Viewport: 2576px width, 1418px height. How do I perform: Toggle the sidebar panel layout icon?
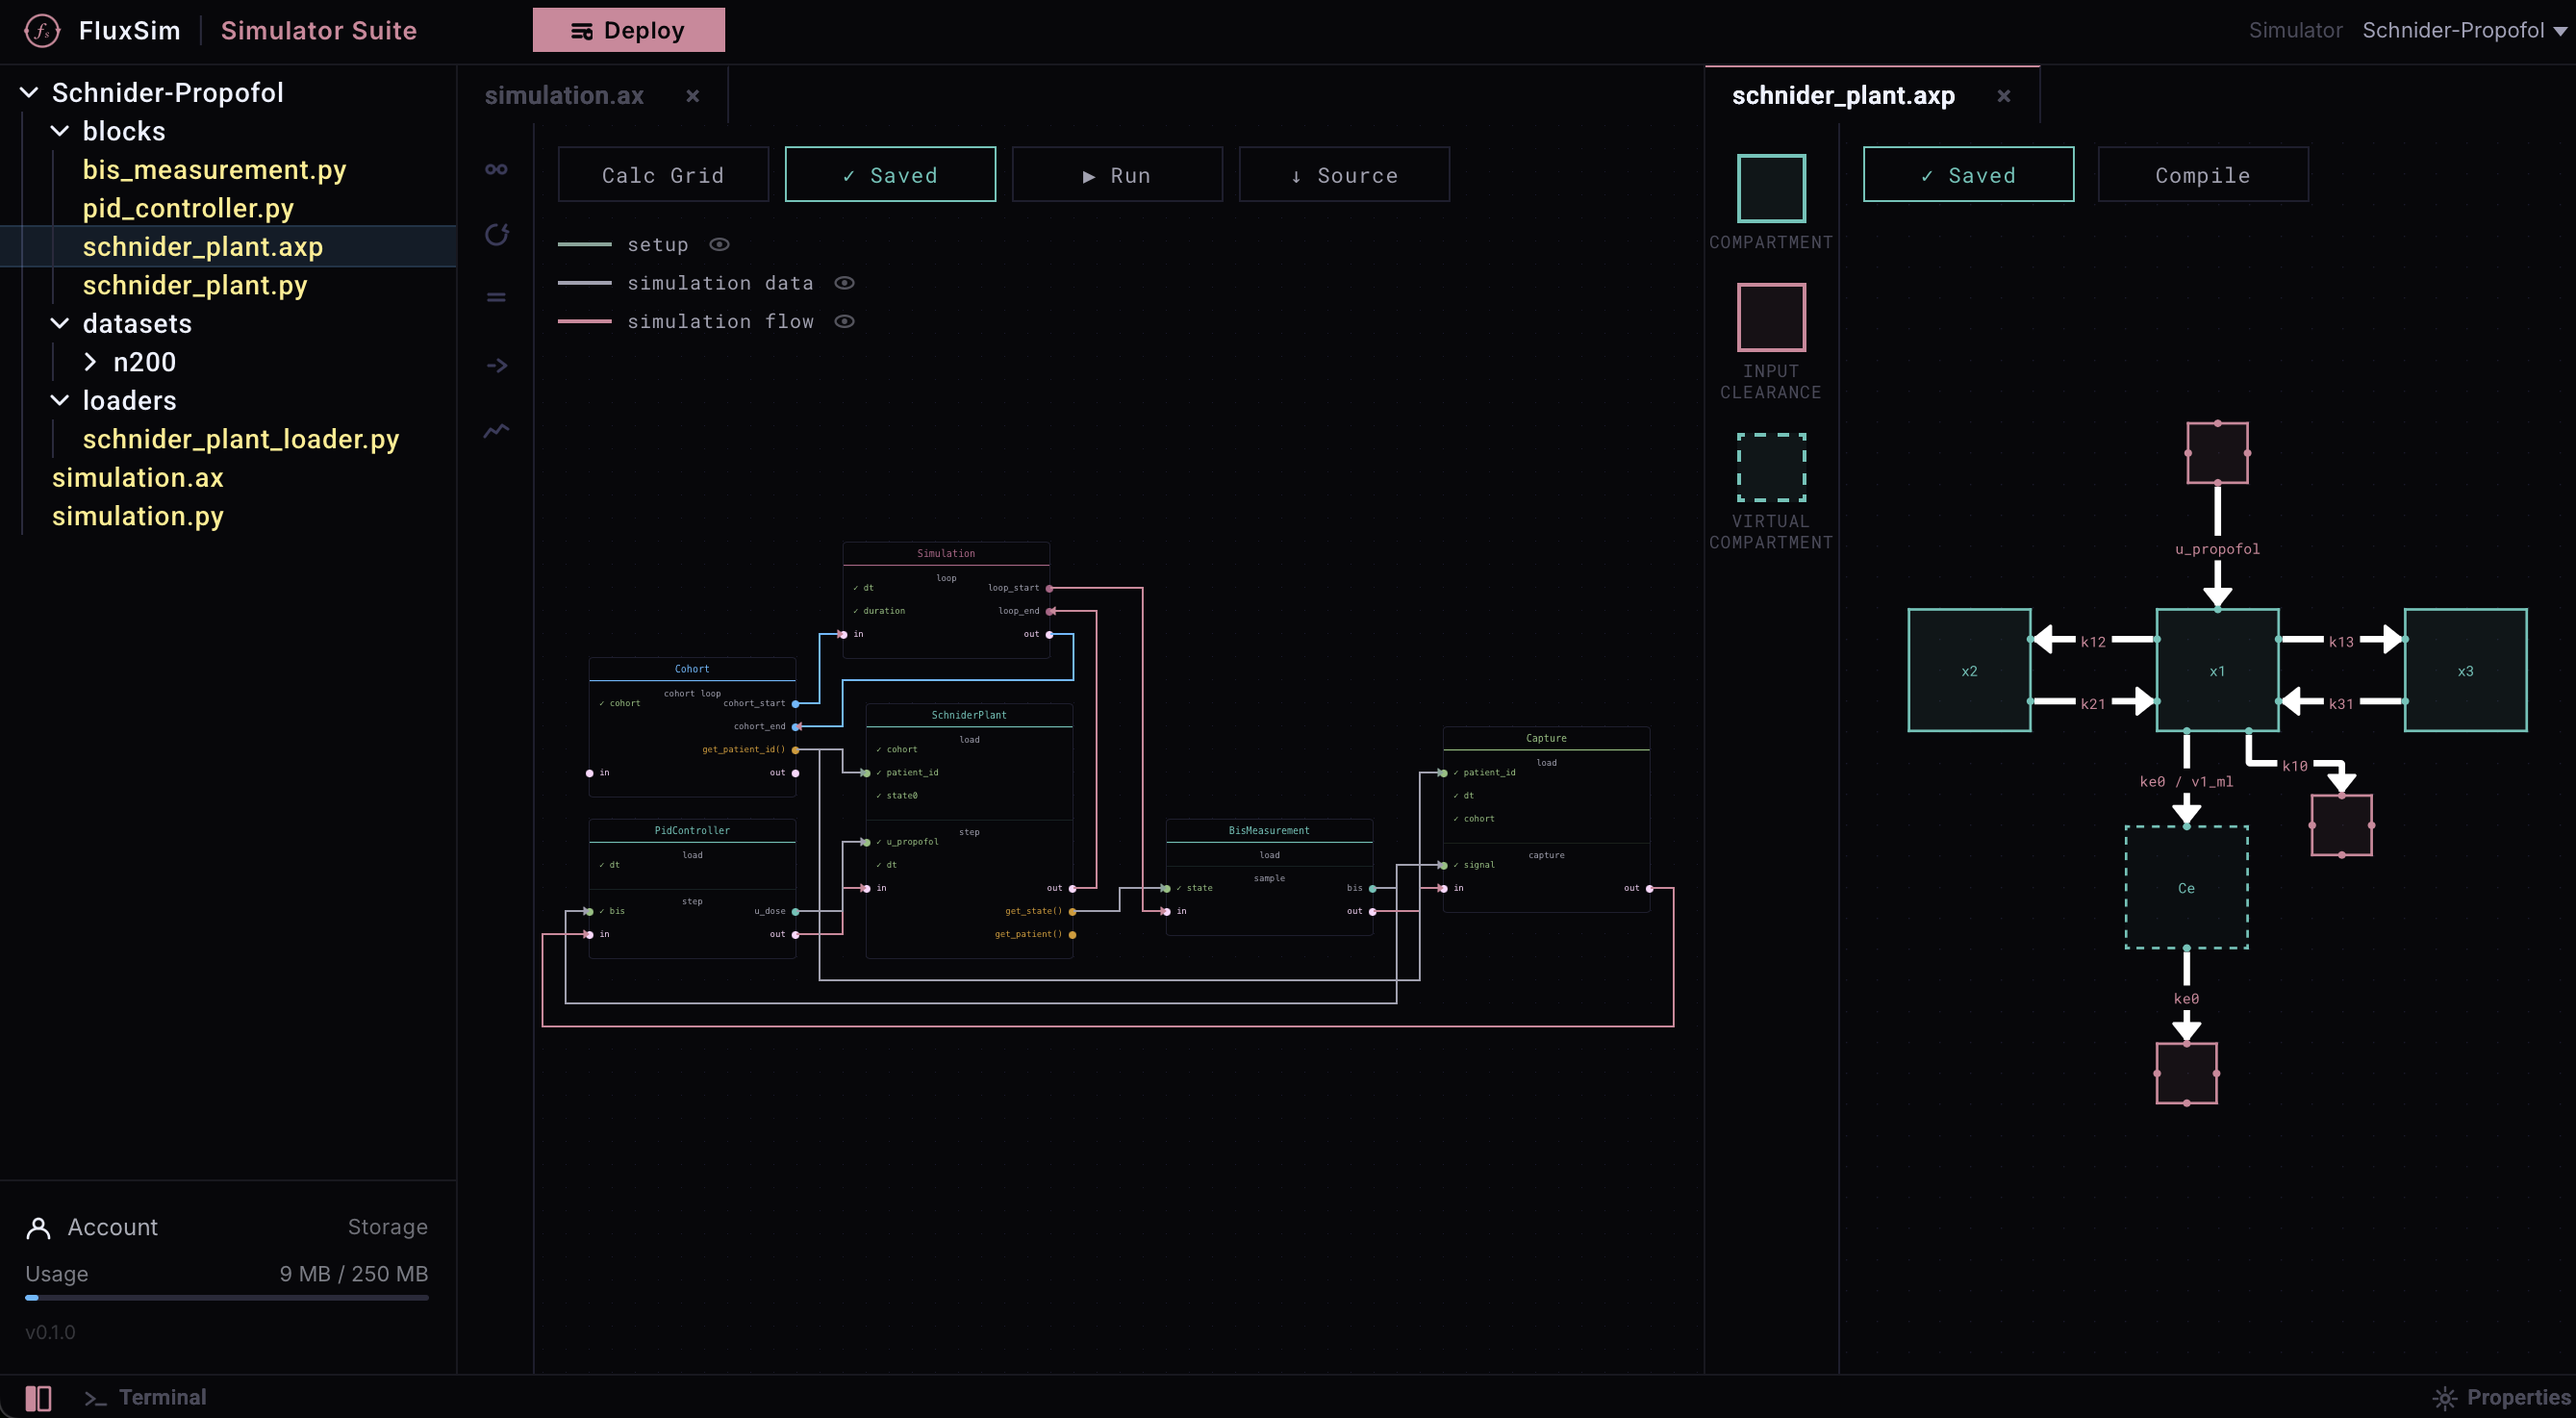pyautogui.click(x=38, y=1397)
